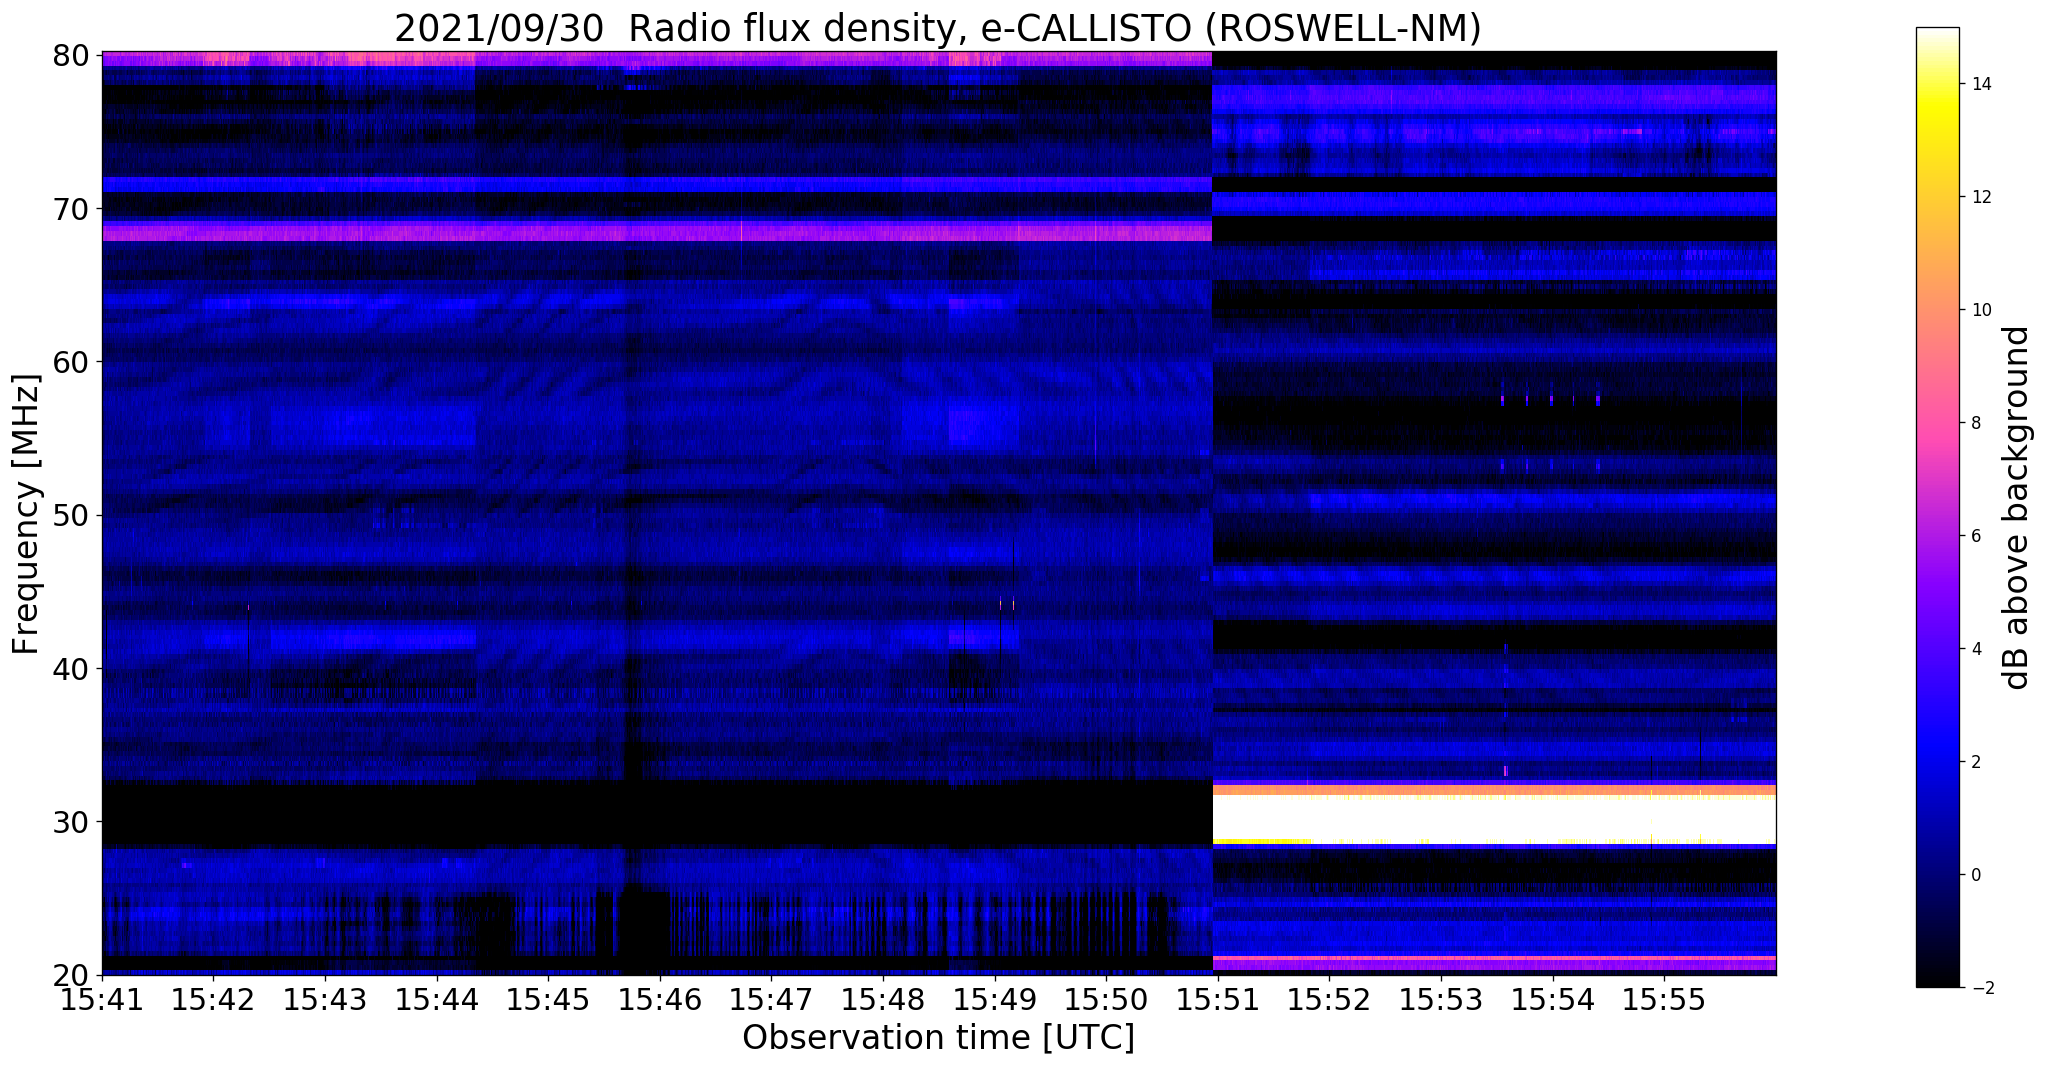Screen dimensions: 2047x1067
Task: Click the pink band at 80 MHz
Action: 657,59
